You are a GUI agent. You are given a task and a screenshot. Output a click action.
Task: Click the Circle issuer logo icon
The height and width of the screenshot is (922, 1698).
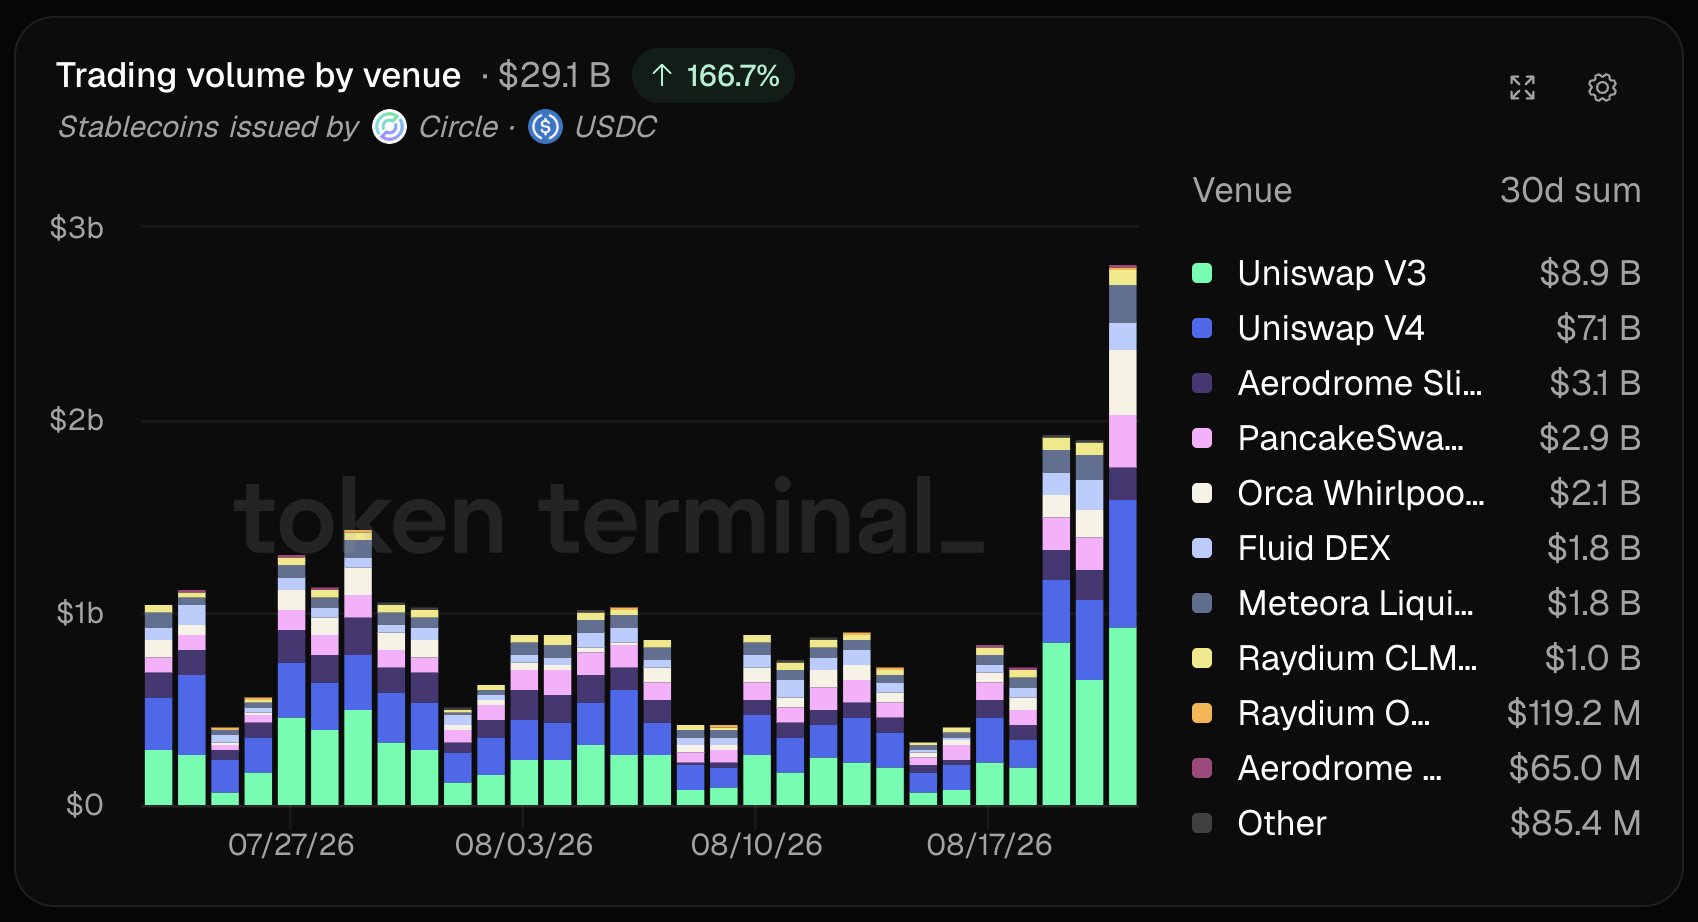tap(389, 127)
